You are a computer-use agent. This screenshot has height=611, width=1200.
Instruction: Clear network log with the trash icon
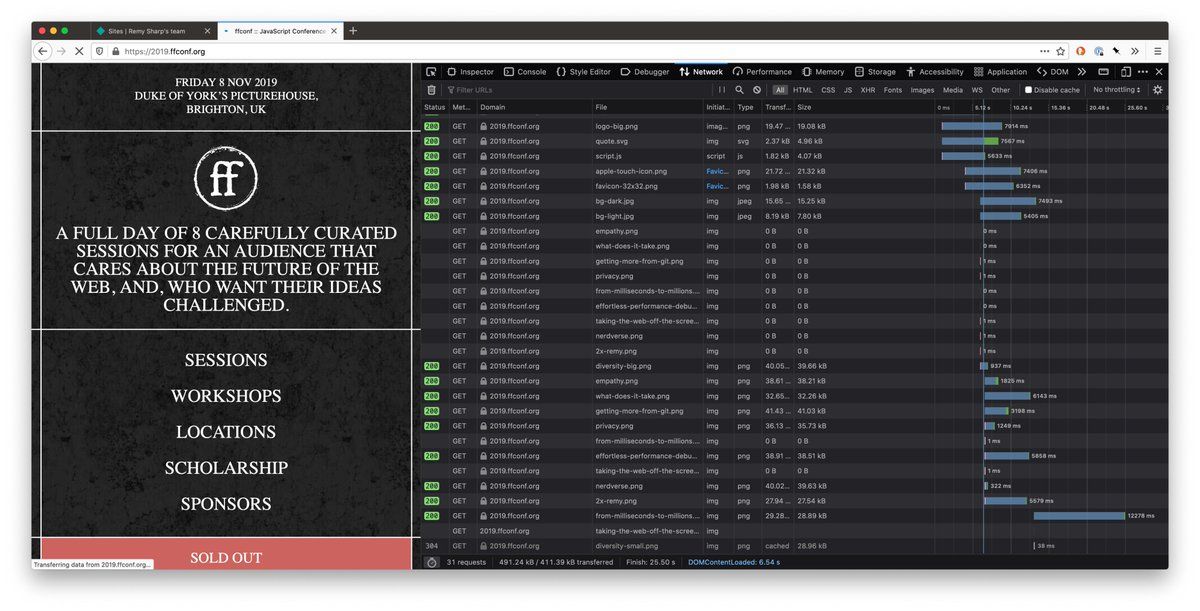(431, 90)
